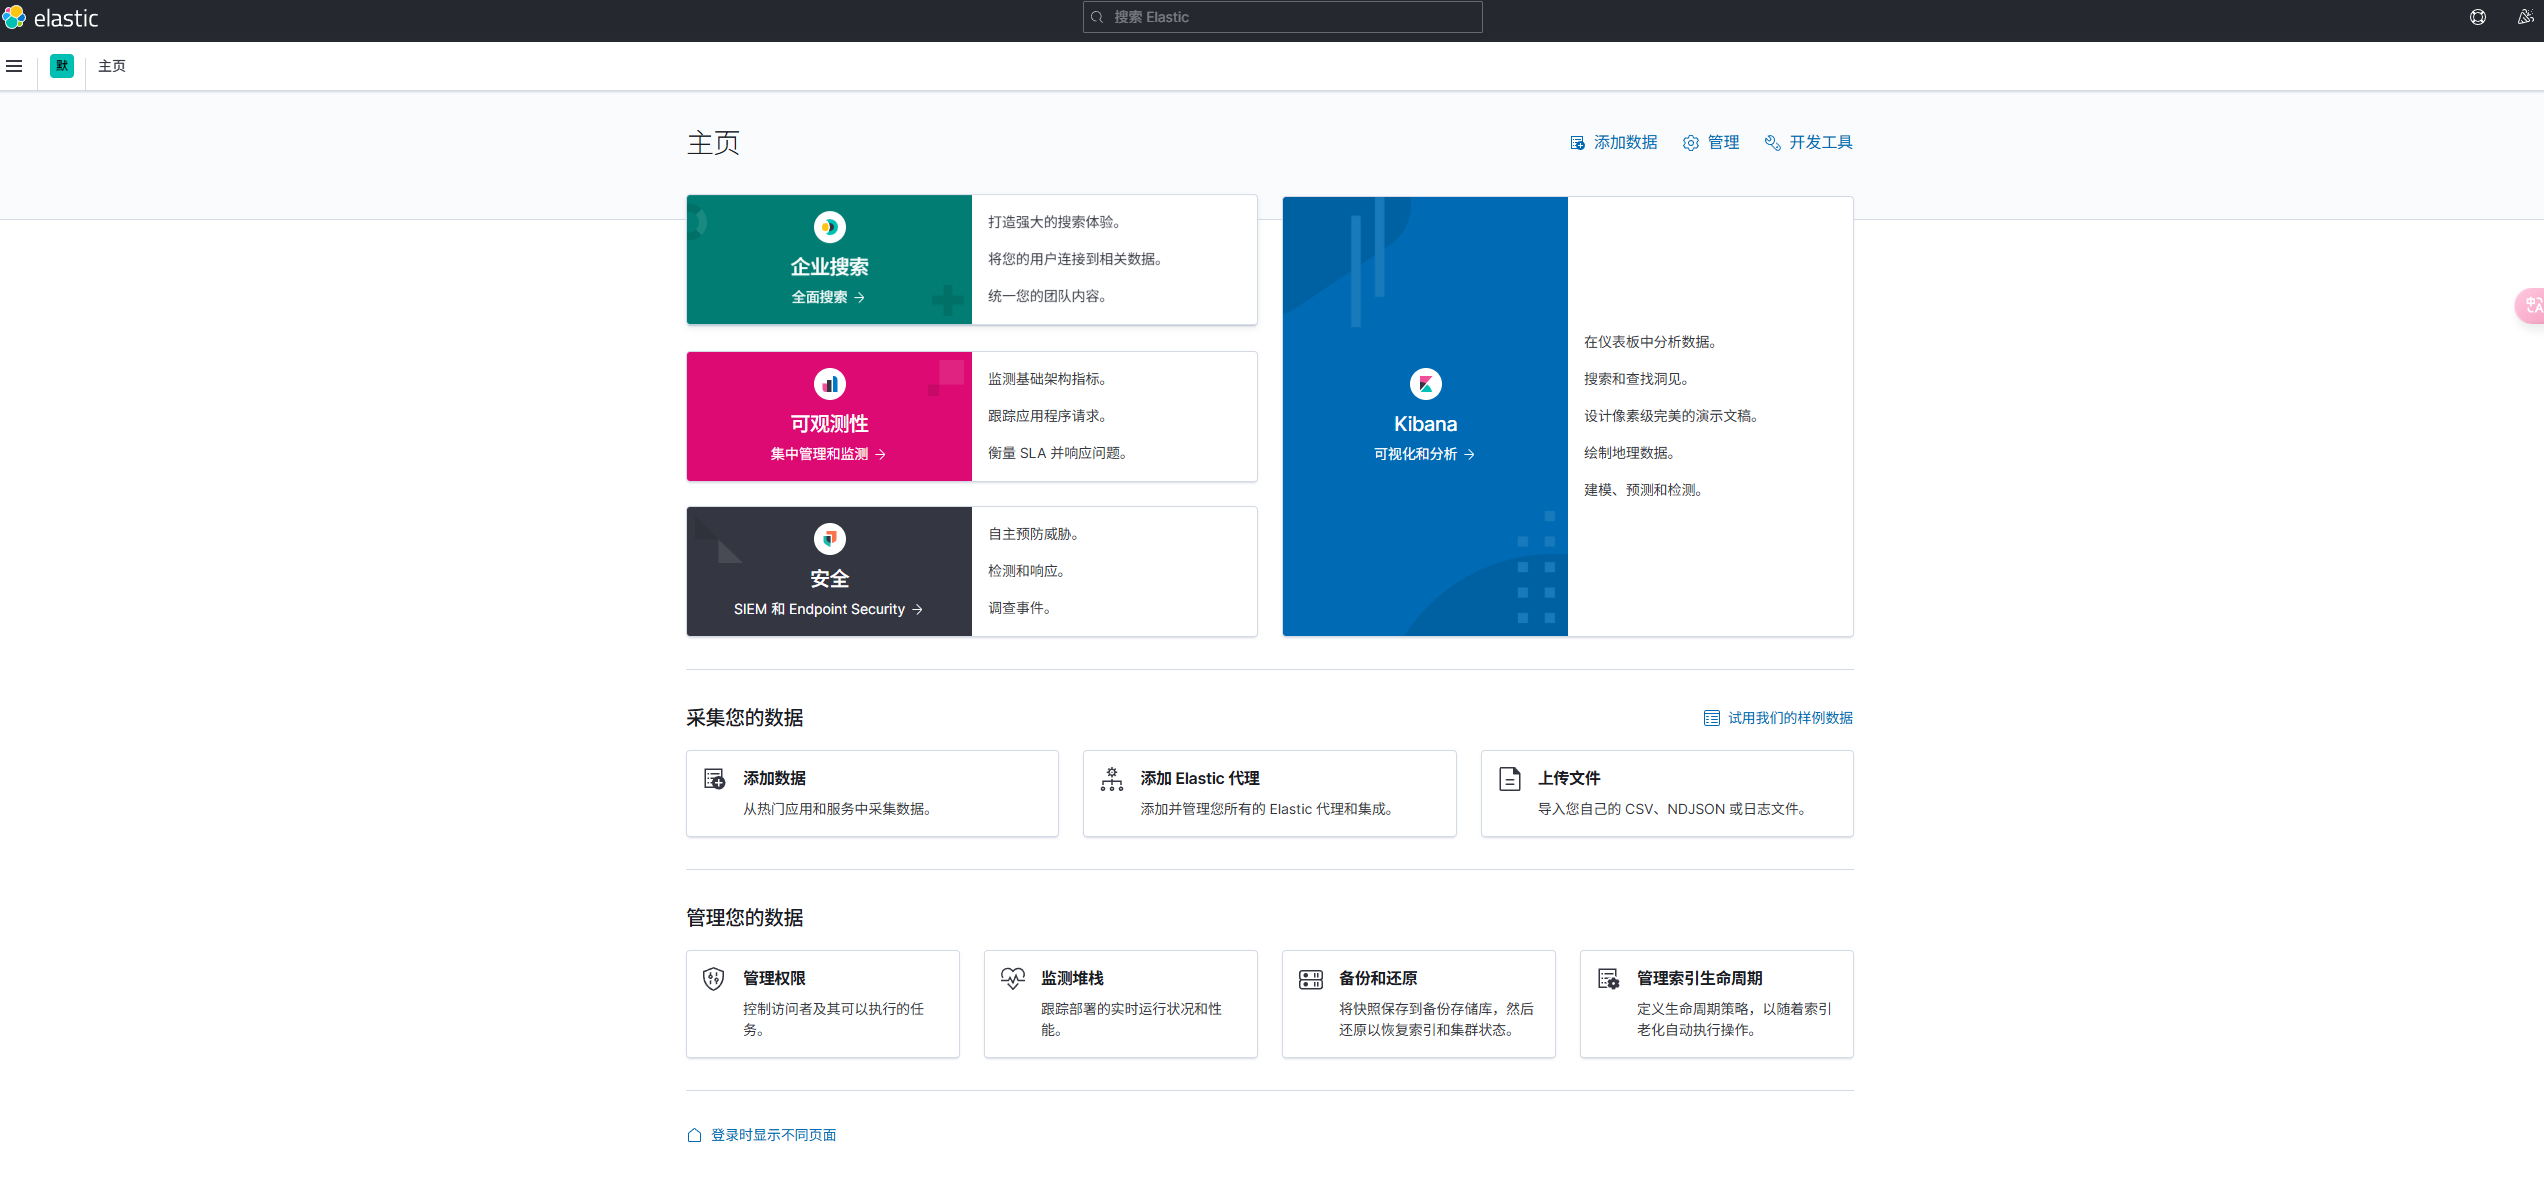
Task: Click the 管理权限 lock shield icon
Action: coord(713,979)
